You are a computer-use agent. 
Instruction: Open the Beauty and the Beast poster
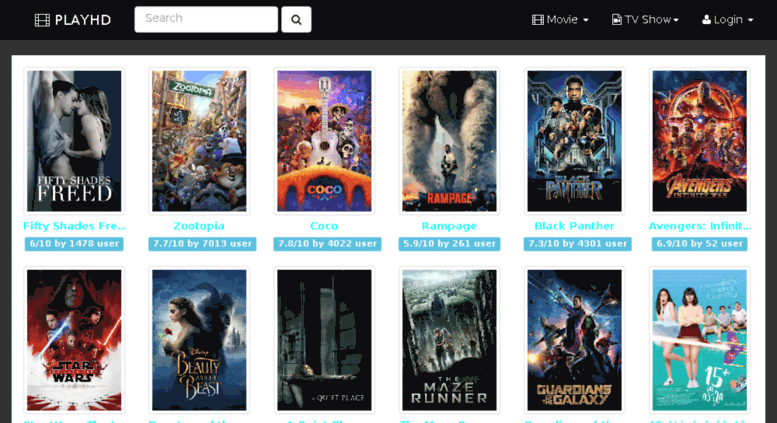[x=199, y=340]
